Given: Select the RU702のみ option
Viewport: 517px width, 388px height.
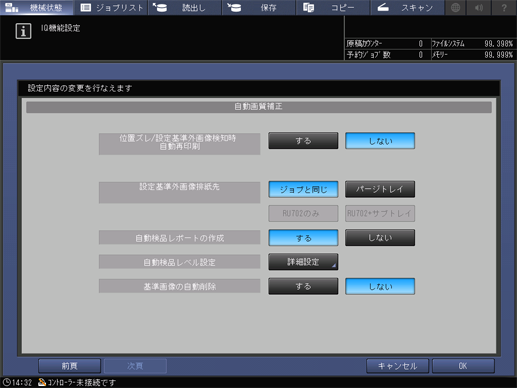Looking at the screenshot, I should tap(303, 213).
